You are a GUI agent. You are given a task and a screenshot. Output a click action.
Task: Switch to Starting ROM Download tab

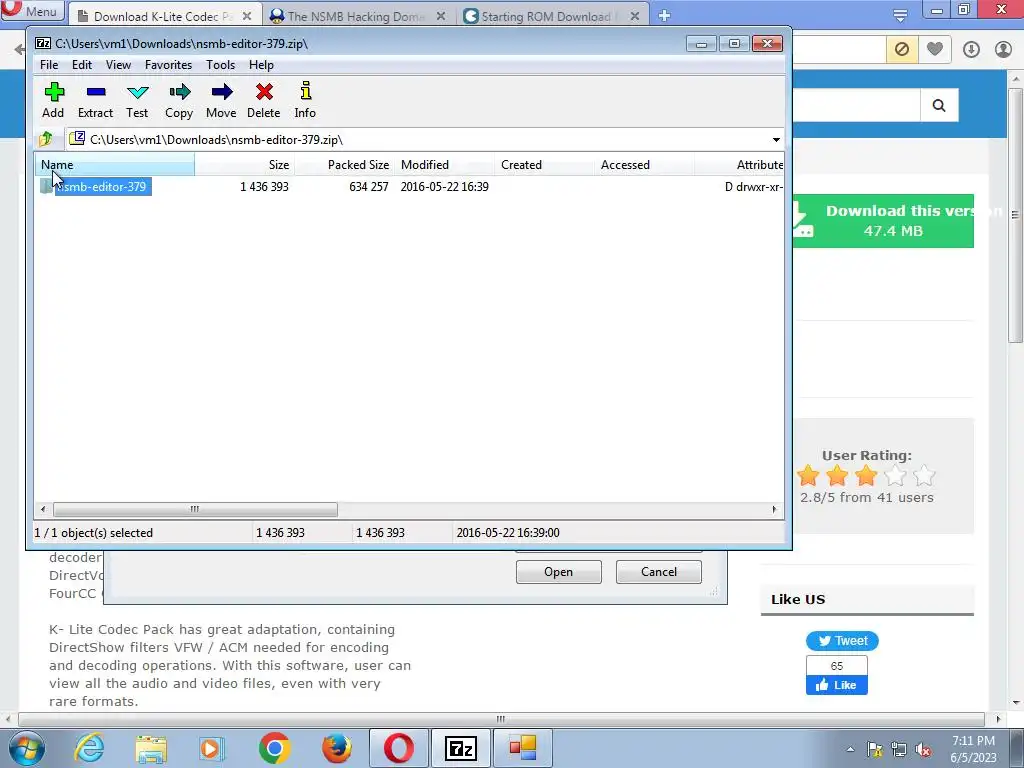(x=546, y=16)
